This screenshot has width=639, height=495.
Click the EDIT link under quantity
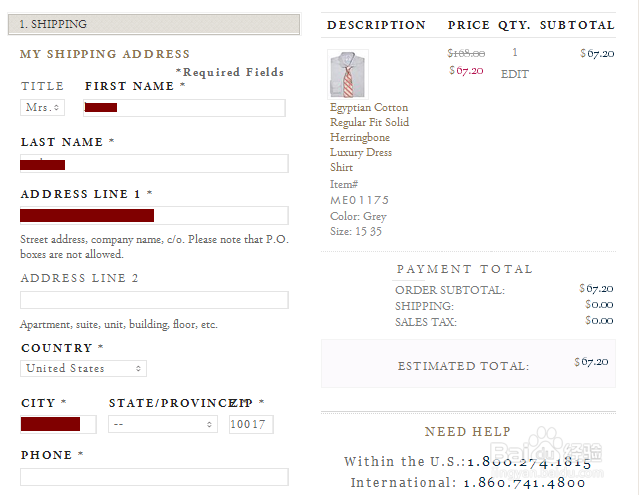tap(514, 74)
